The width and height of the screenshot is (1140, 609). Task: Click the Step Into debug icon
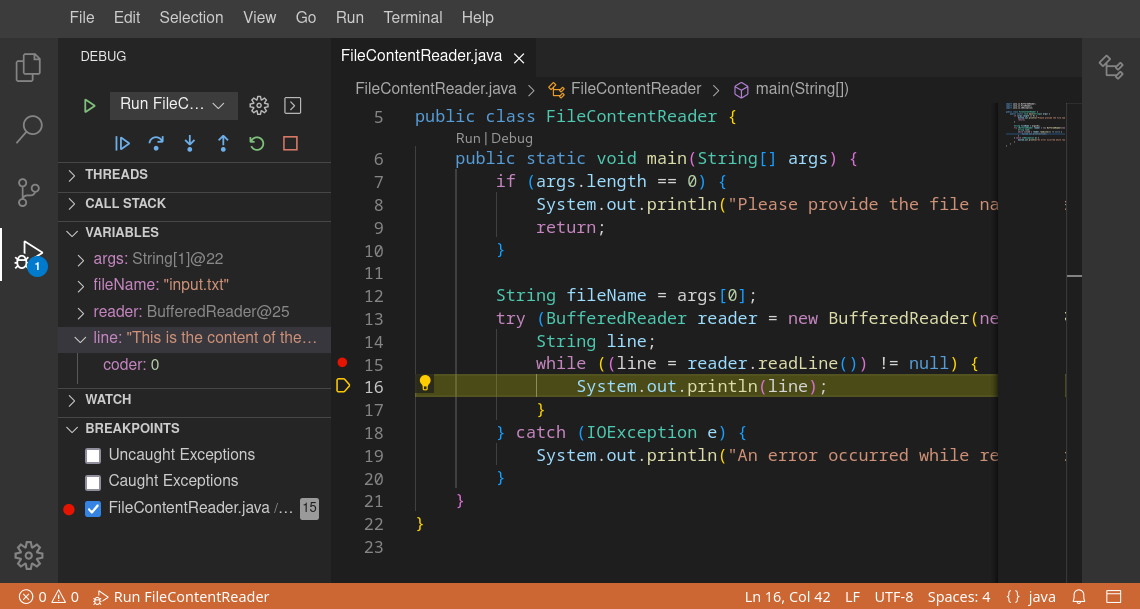pyautogui.click(x=189, y=143)
